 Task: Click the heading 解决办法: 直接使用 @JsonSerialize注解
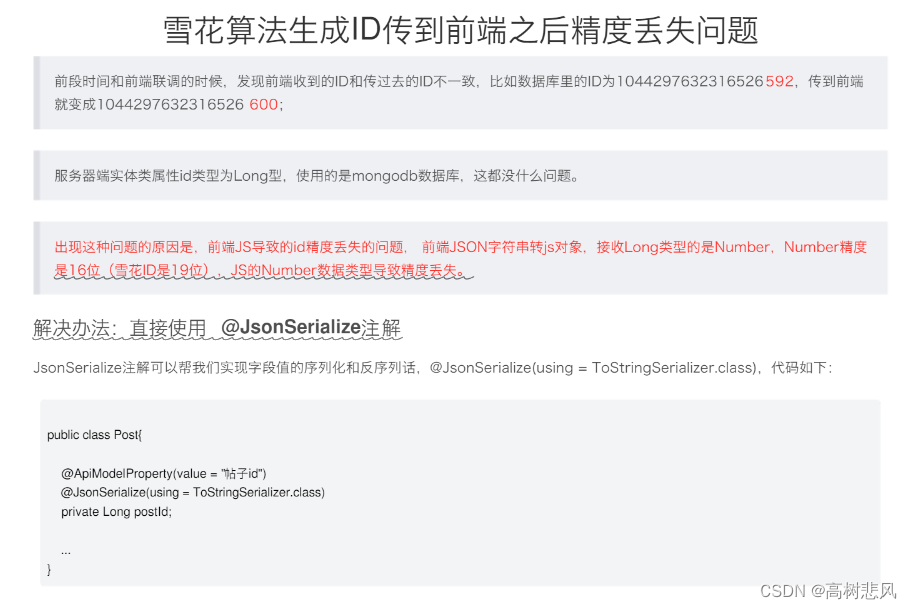point(217,328)
